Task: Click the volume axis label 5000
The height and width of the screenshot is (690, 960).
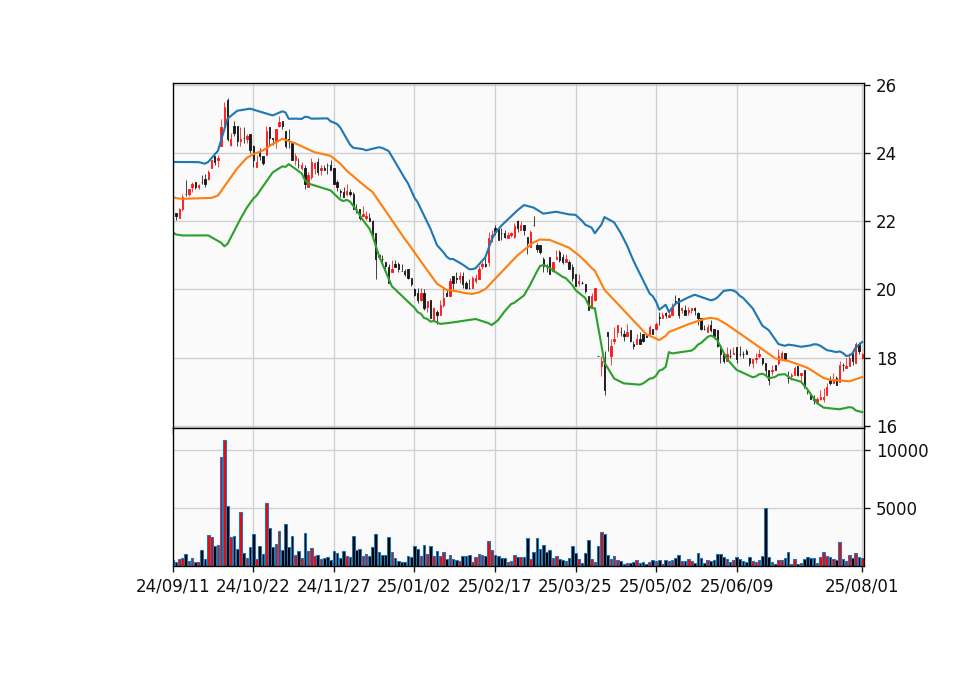Action: [897, 509]
